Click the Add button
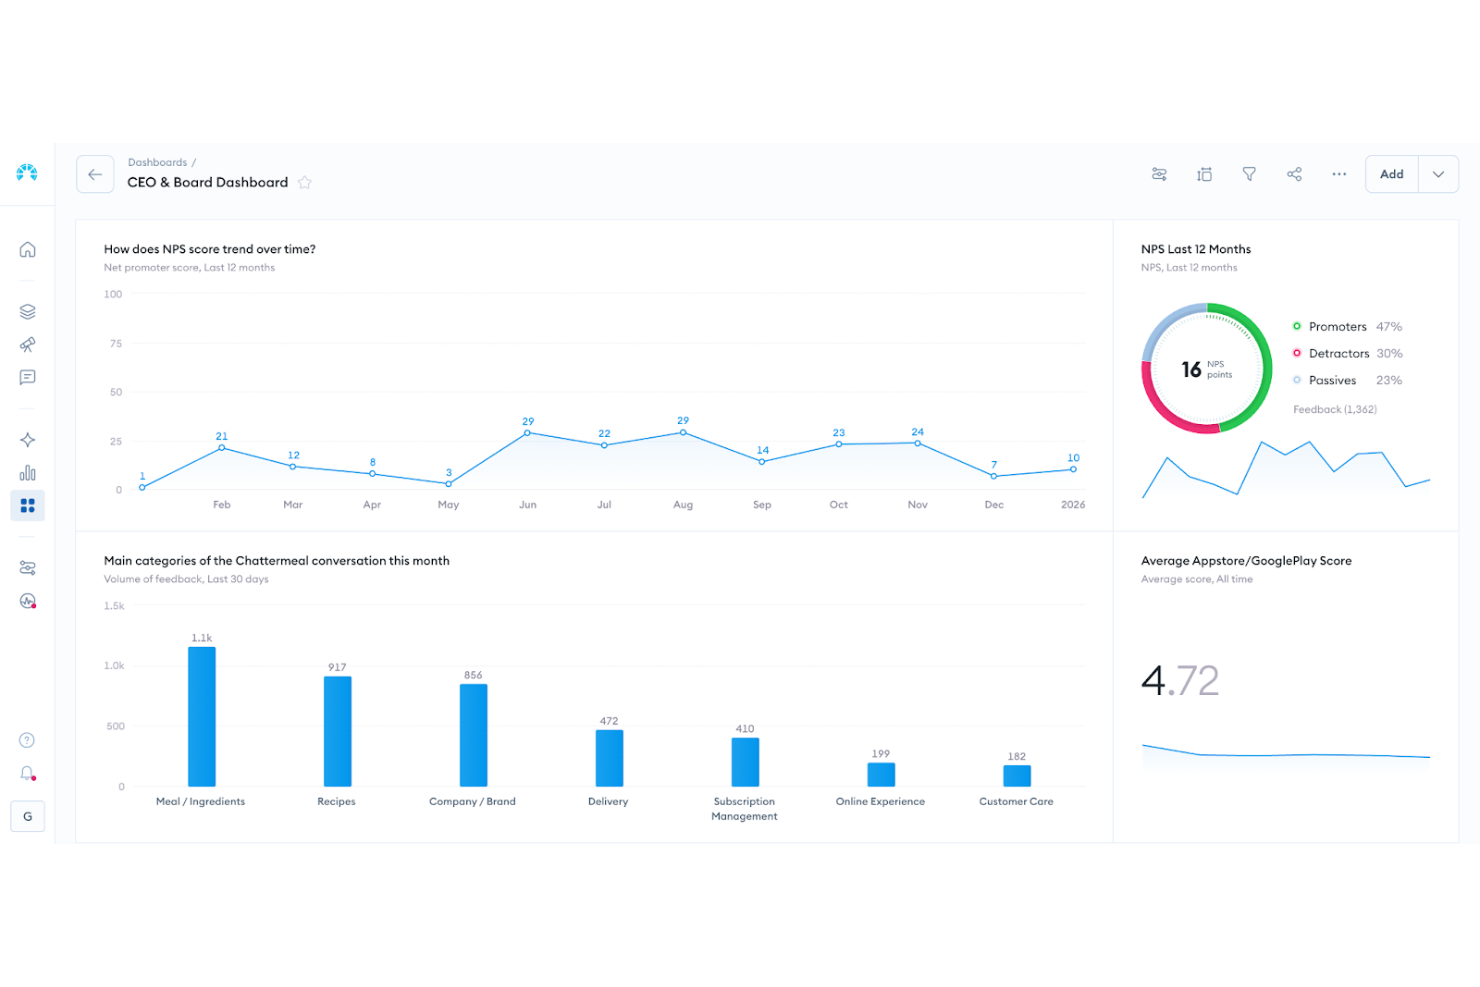Viewport: 1480px width, 987px height. (1391, 174)
